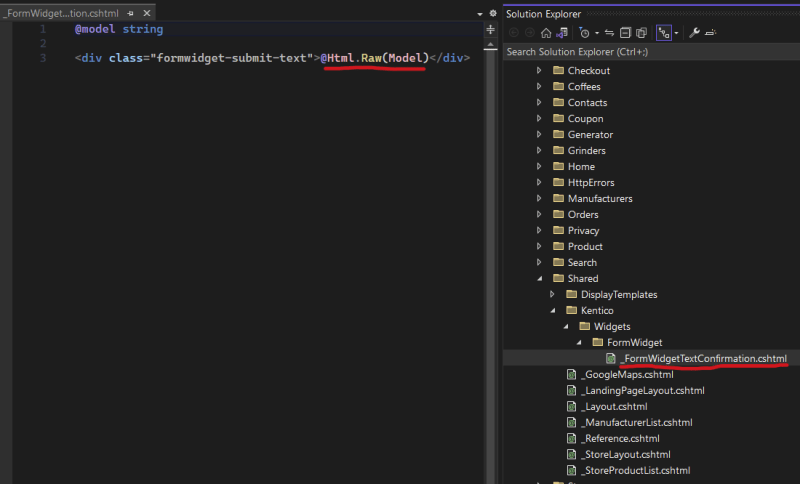This screenshot has height=484, width=800.
Task: Click '@model' on line 1
Action: [95, 29]
